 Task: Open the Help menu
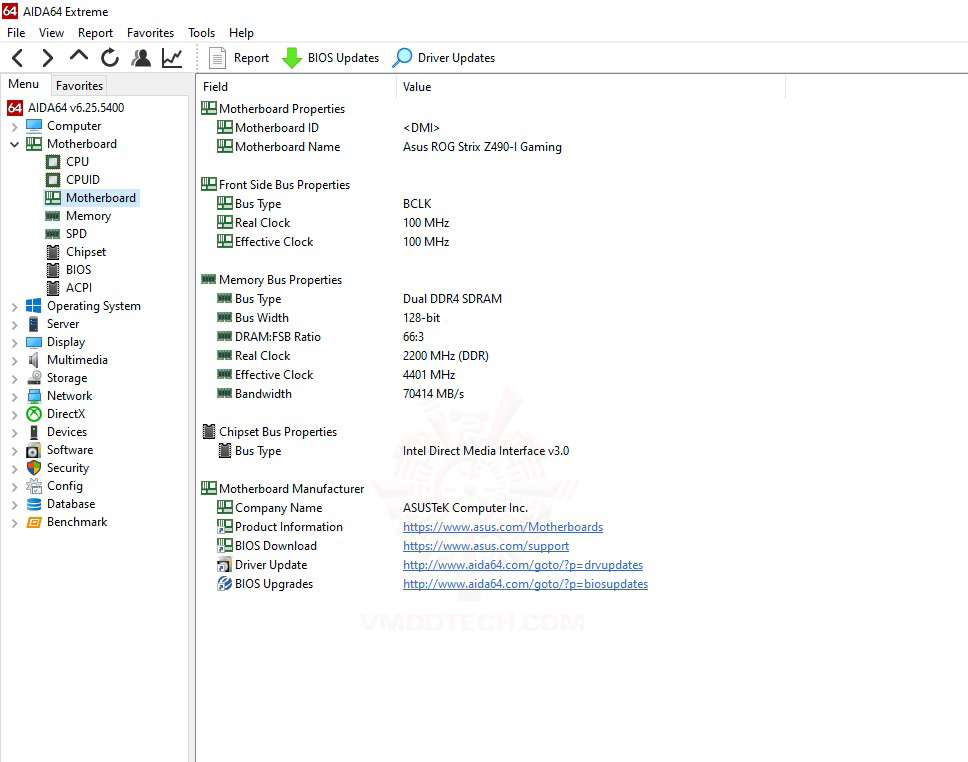(241, 33)
